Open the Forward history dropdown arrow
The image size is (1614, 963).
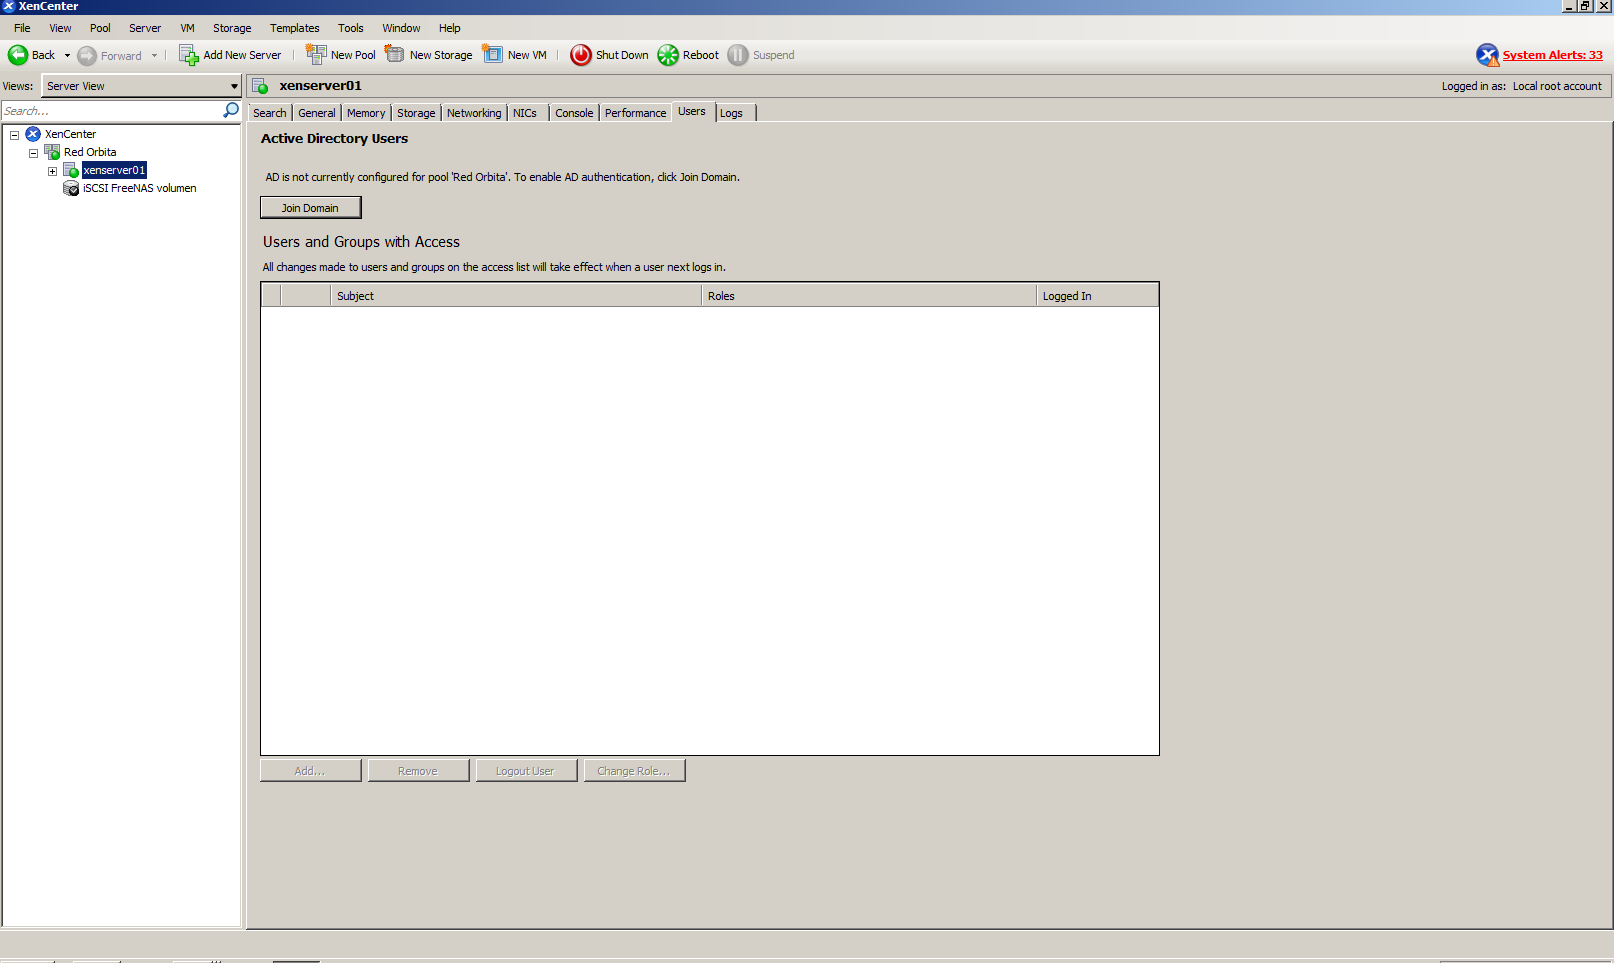153,55
